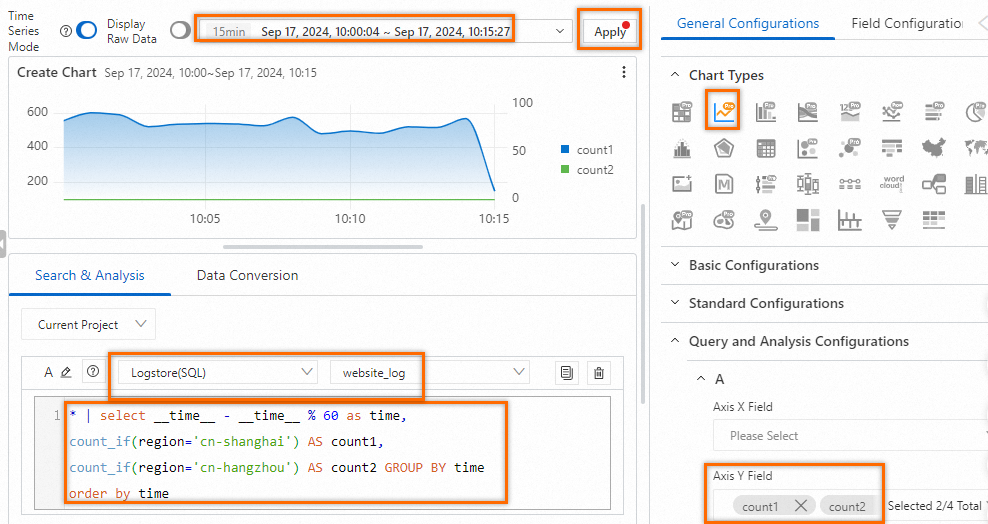988x524 pixels.
Task: Select the Track Map pin chart icon
Action: pos(766,220)
